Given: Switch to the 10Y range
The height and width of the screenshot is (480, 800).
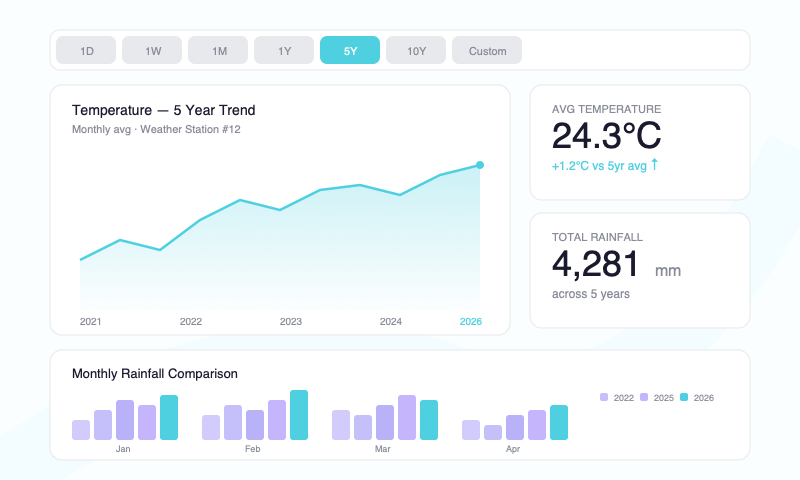Looking at the screenshot, I should 416,50.
